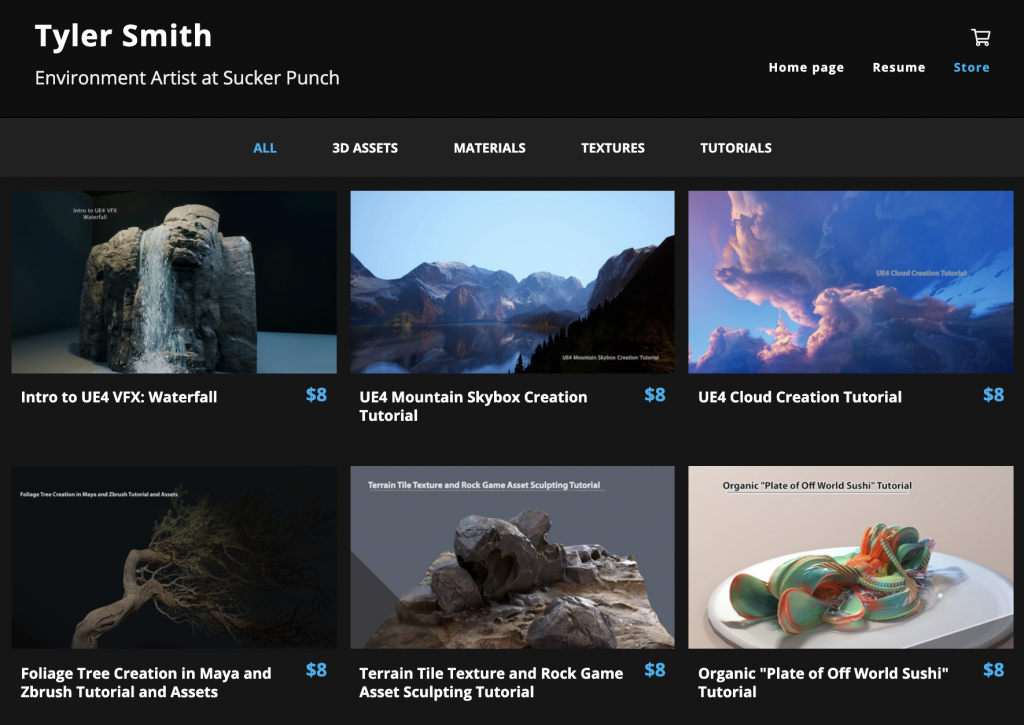
Task: Click the Store navigation link
Action: coord(971,68)
